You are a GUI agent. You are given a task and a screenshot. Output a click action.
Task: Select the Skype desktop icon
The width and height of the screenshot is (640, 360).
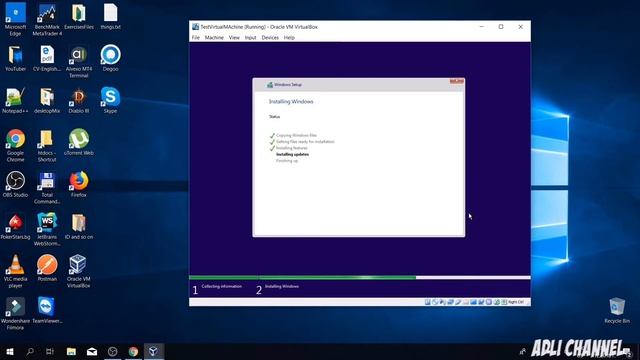coord(110,101)
